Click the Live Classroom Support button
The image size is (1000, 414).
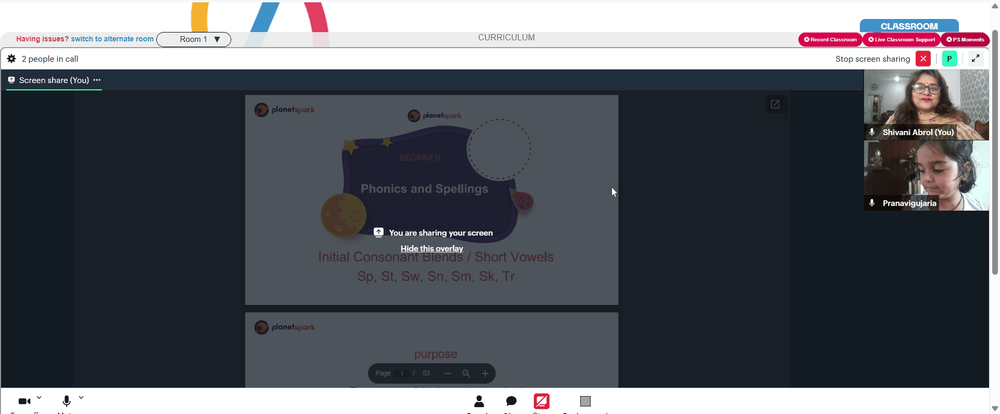click(902, 40)
